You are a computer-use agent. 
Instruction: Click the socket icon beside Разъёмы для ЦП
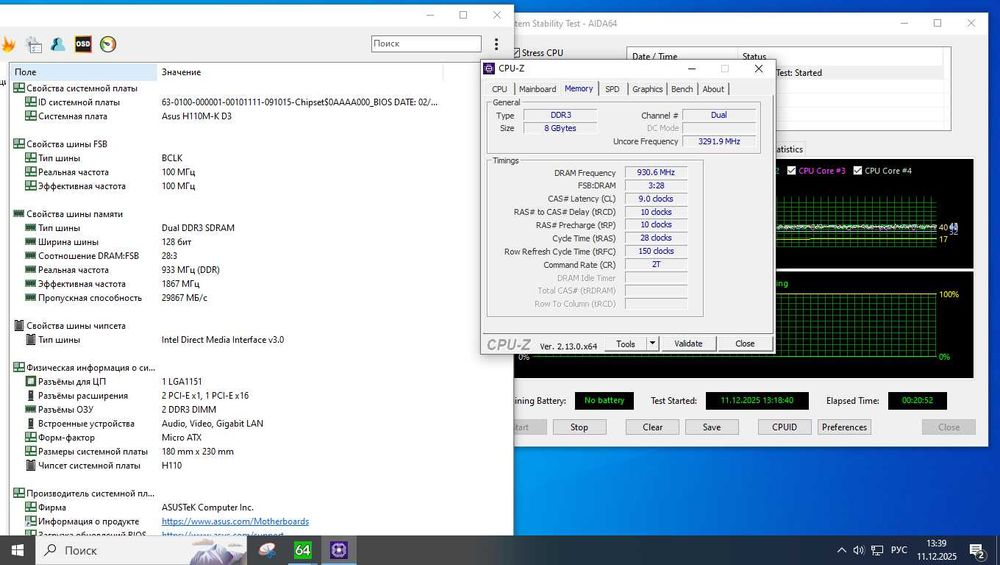pyautogui.click(x=31, y=381)
